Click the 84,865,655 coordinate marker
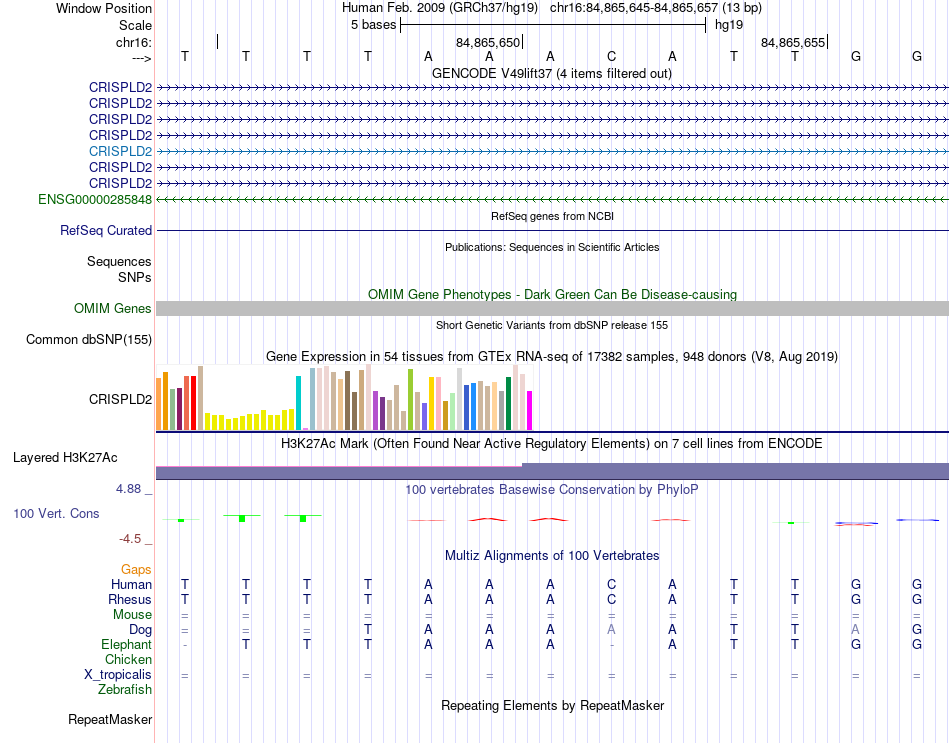 click(792, 42)
